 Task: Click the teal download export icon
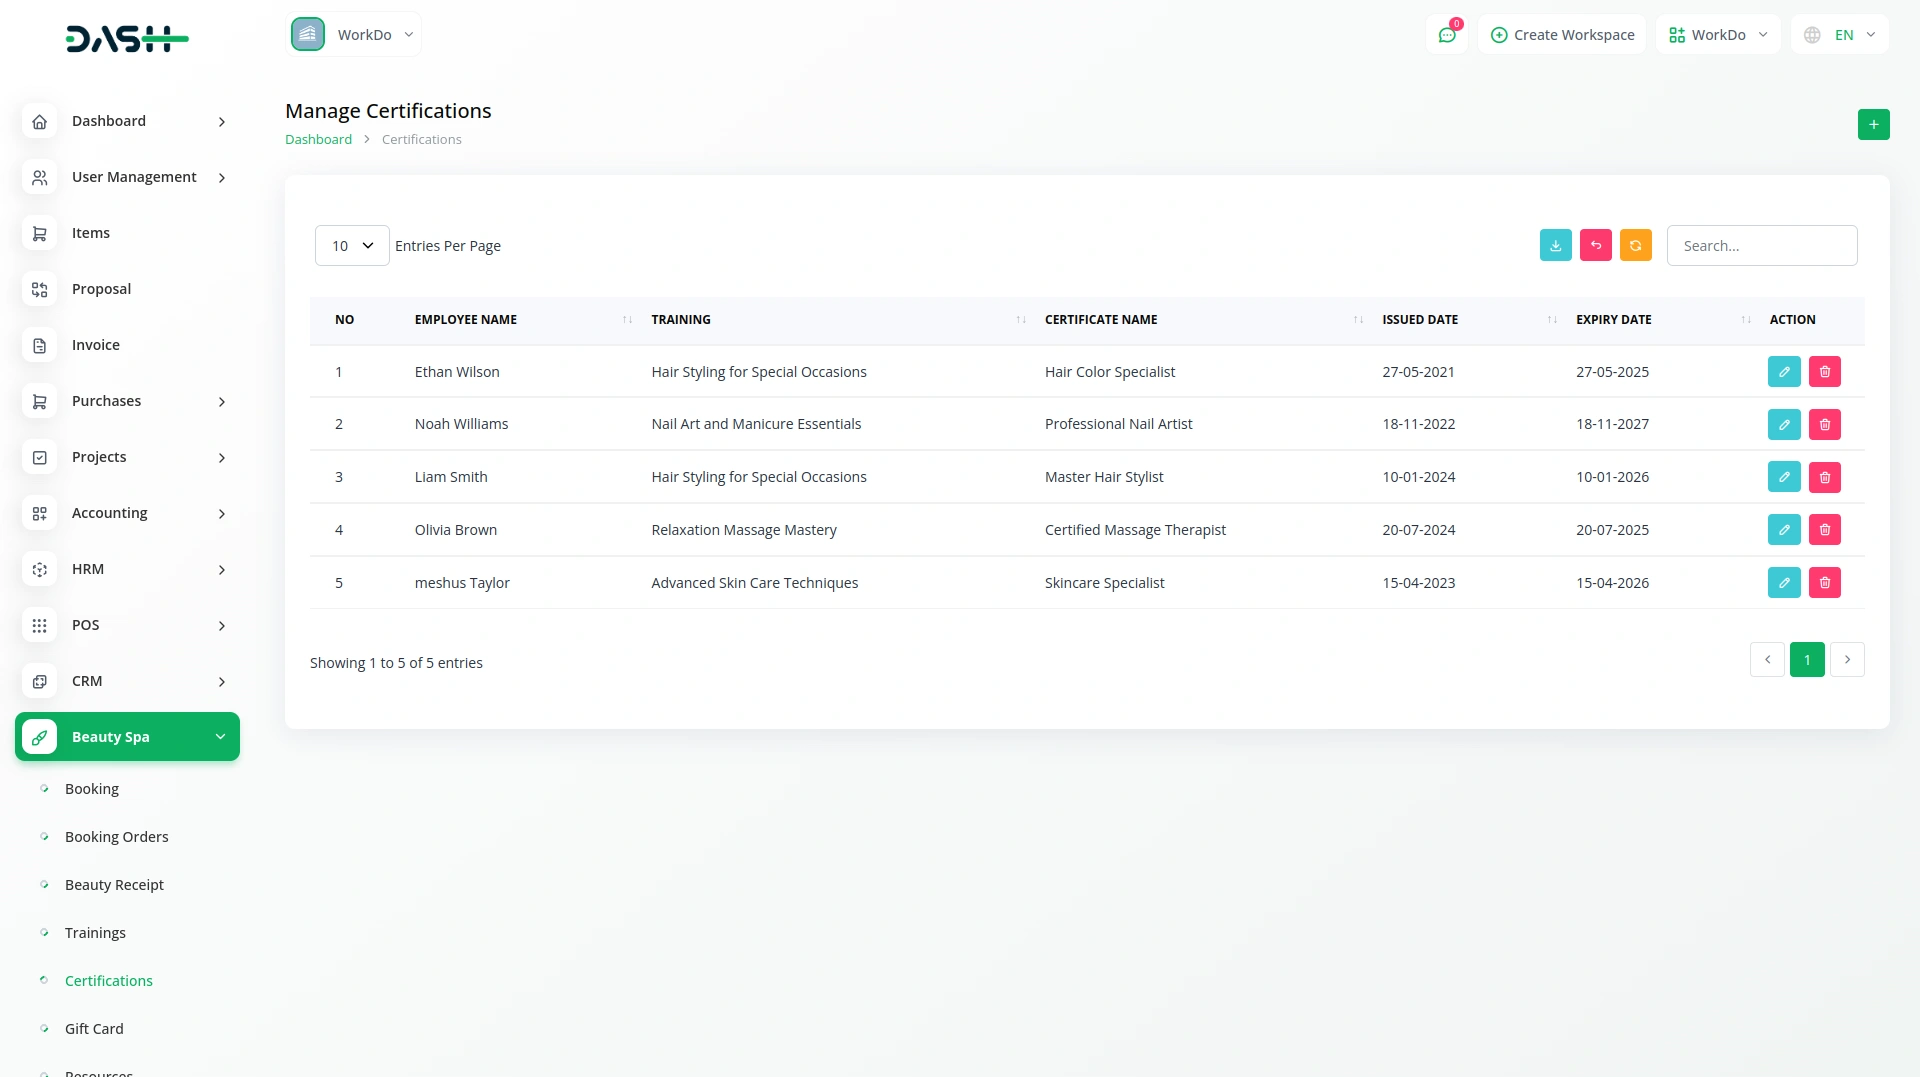pos(1555,245)
